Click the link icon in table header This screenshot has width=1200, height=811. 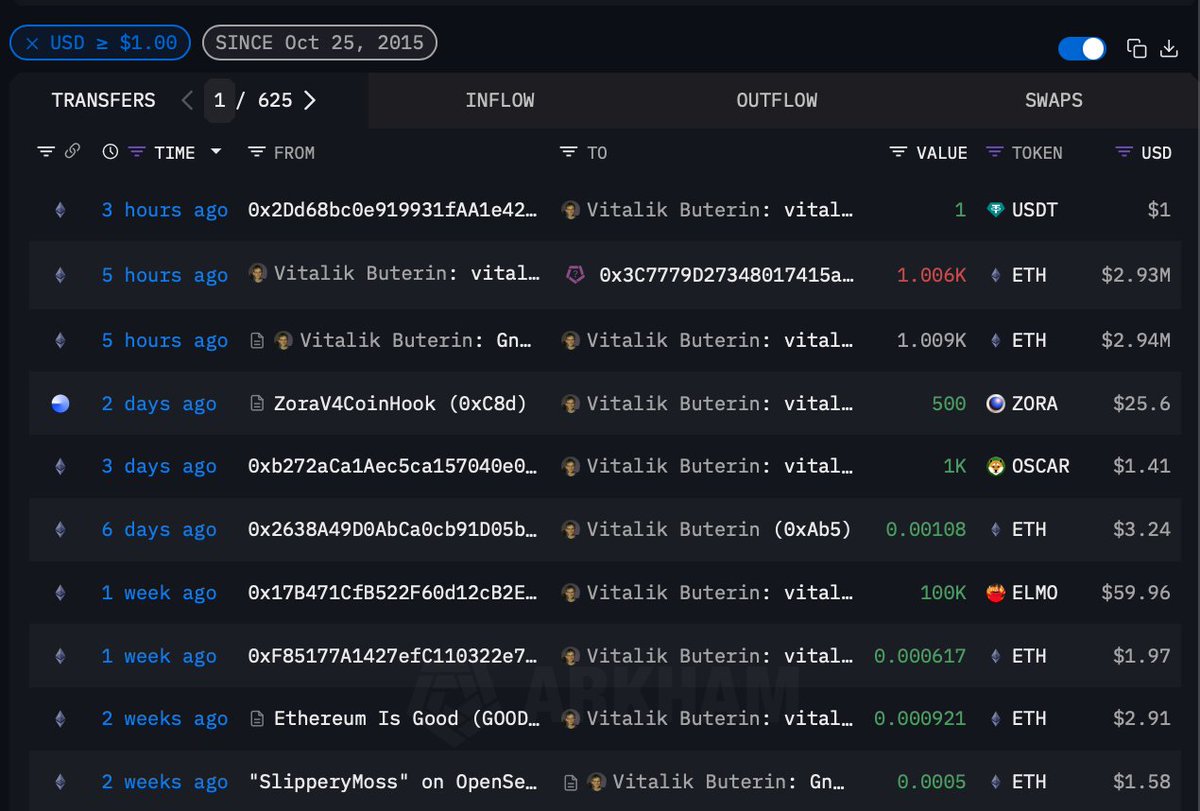click(72, 152)
